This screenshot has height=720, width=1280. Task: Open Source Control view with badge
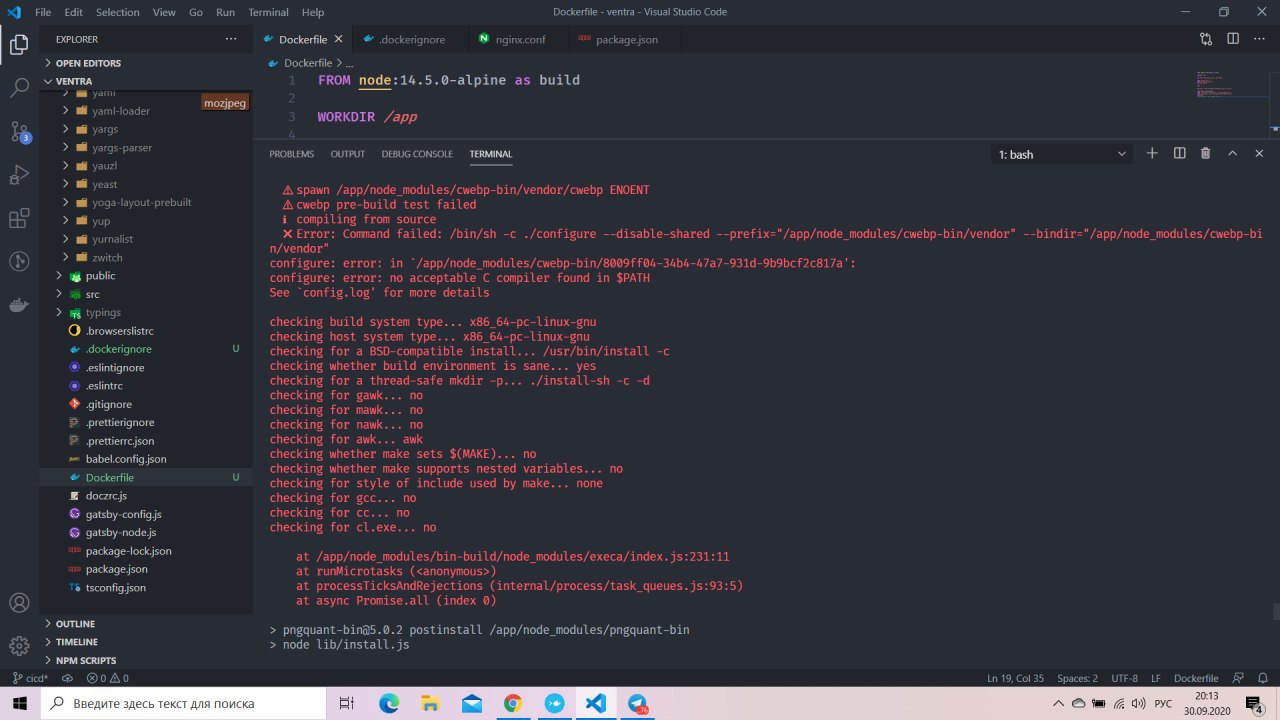pyautogui.click(x=19, y=131)
